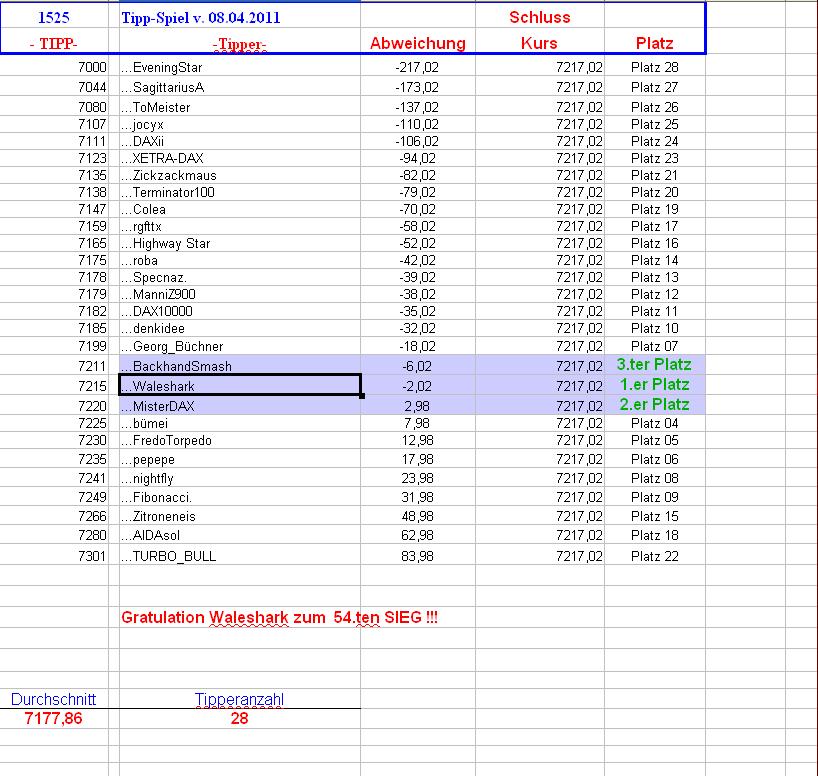Select the jocyx tipper cell
This screenshot has height=776, width=818.
coord(239,124)
